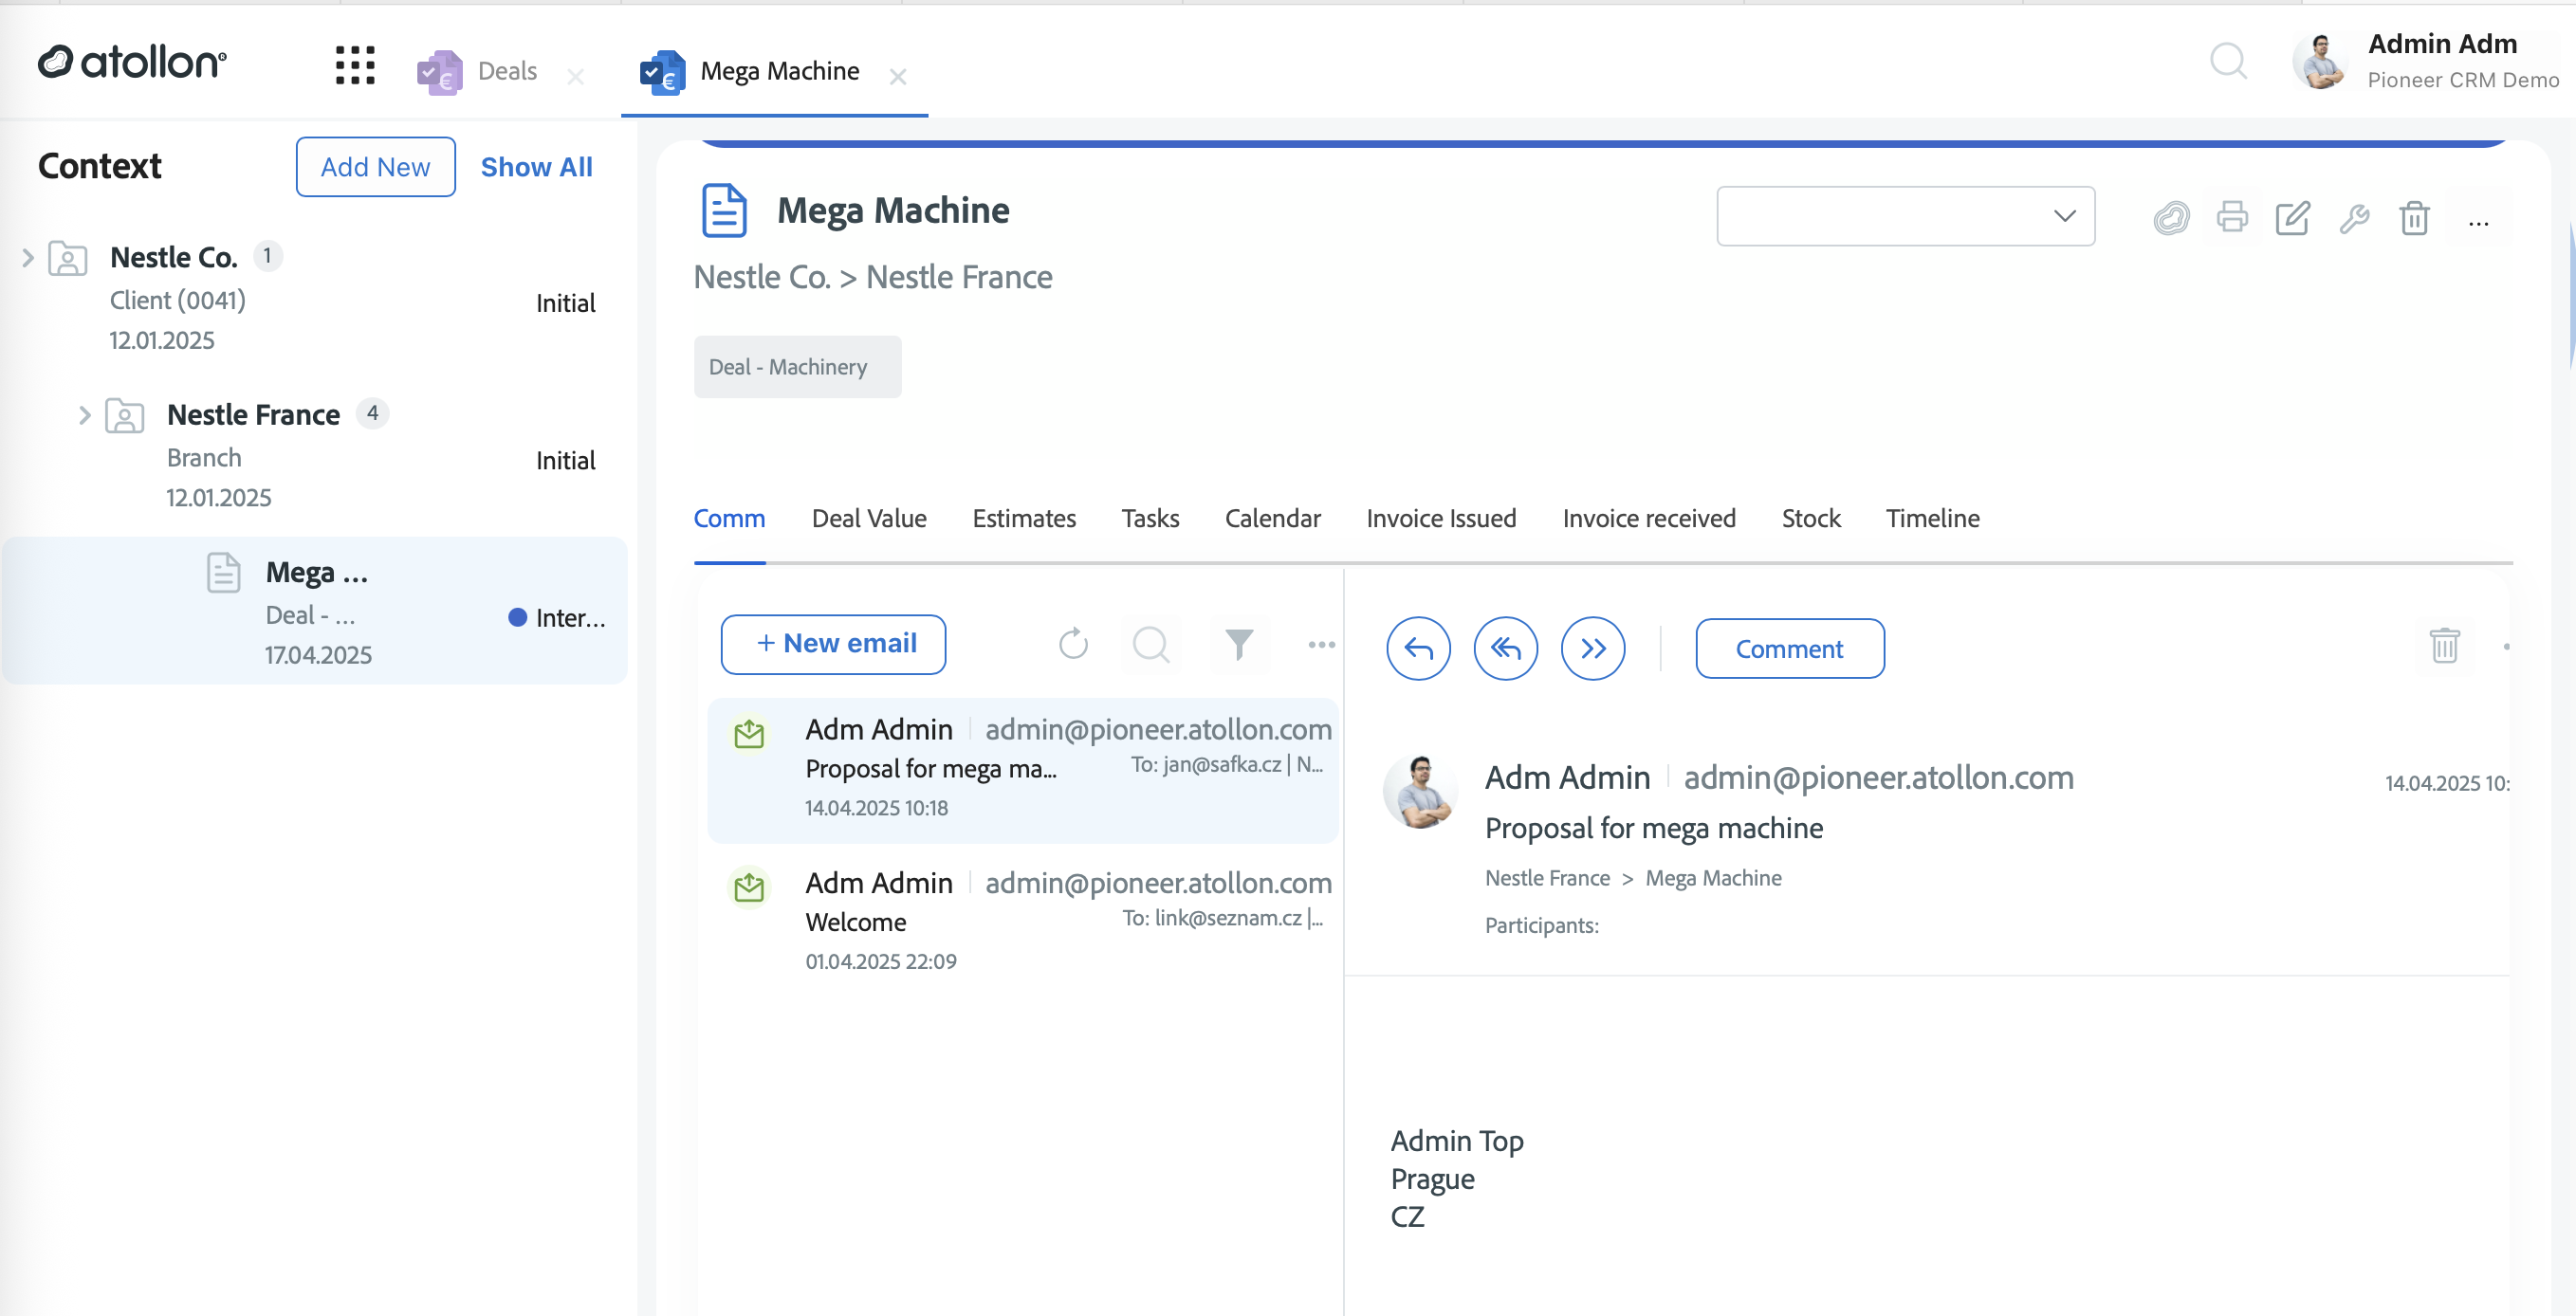Open the empty status dropdown
2576x1316 pixels.
[x=1905, y=216]
